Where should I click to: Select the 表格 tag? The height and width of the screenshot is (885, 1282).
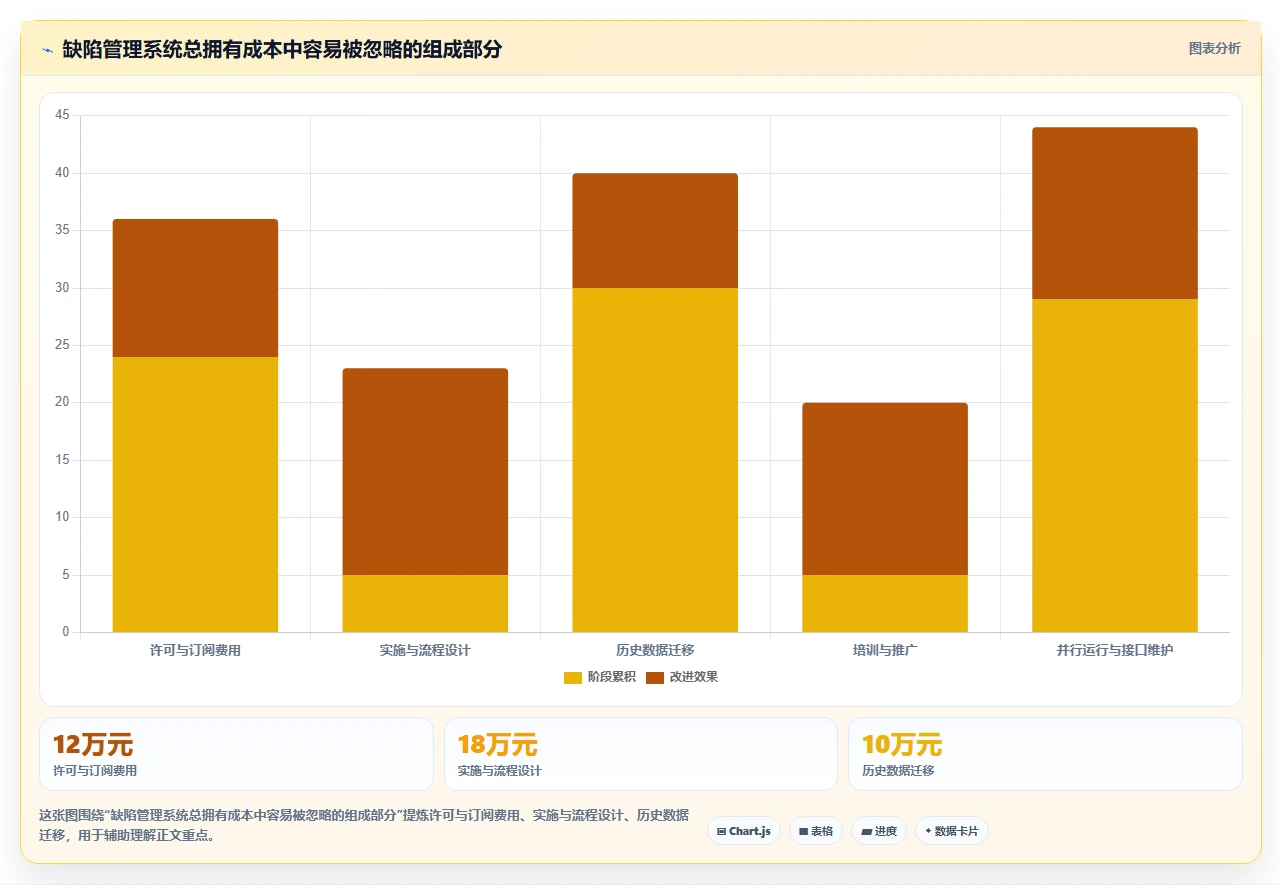coord(816,831)
